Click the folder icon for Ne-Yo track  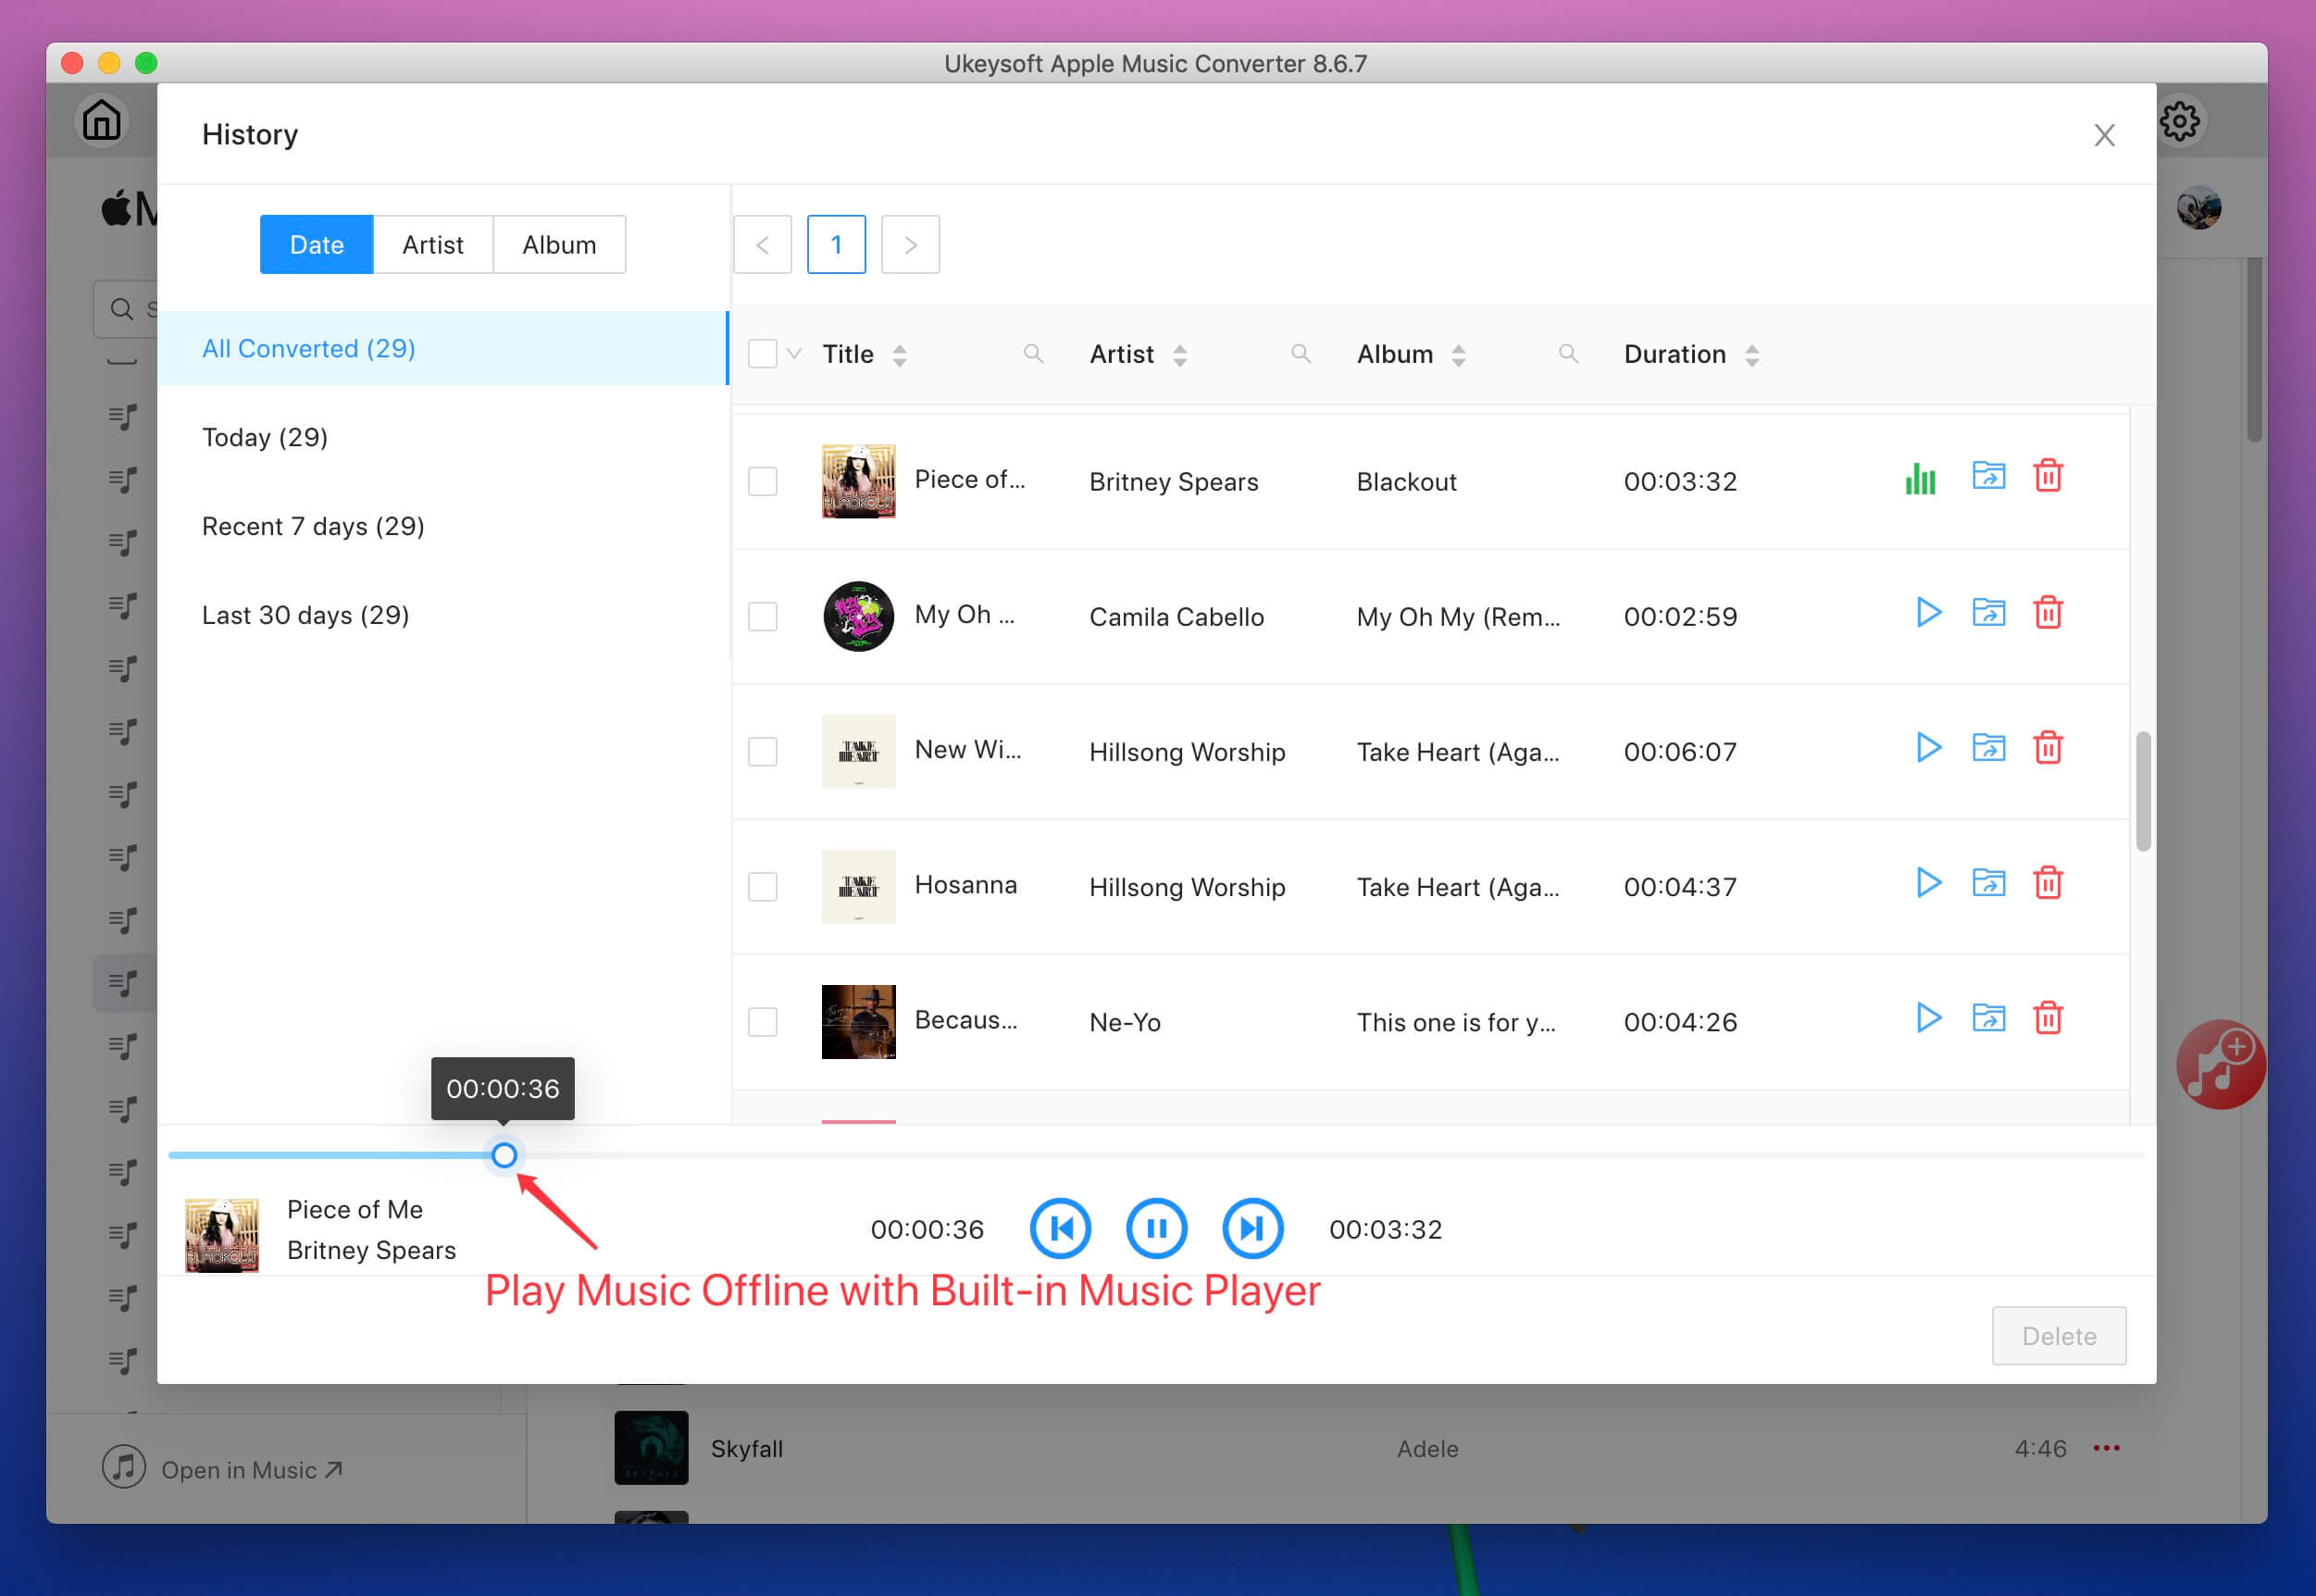pyautogui.click(x=1986, y=1019)
